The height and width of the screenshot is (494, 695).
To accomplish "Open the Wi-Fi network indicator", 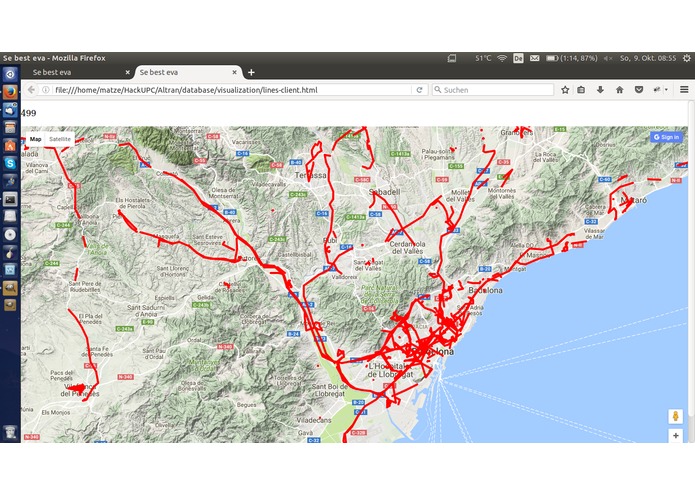I will (502, 58).
